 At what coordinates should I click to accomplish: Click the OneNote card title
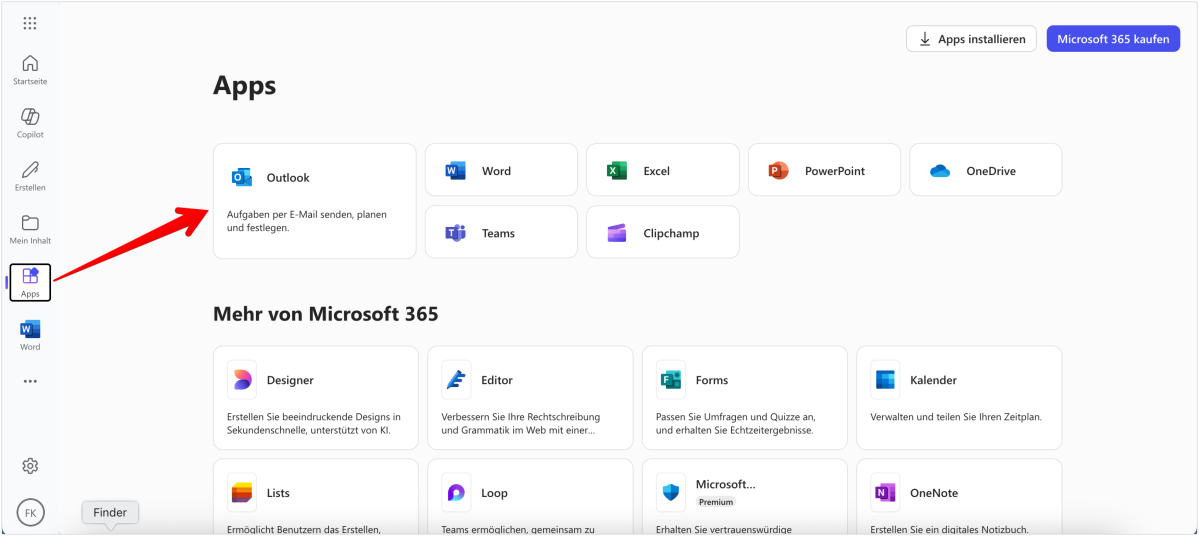pyautogui.click(x=934, y=493)
